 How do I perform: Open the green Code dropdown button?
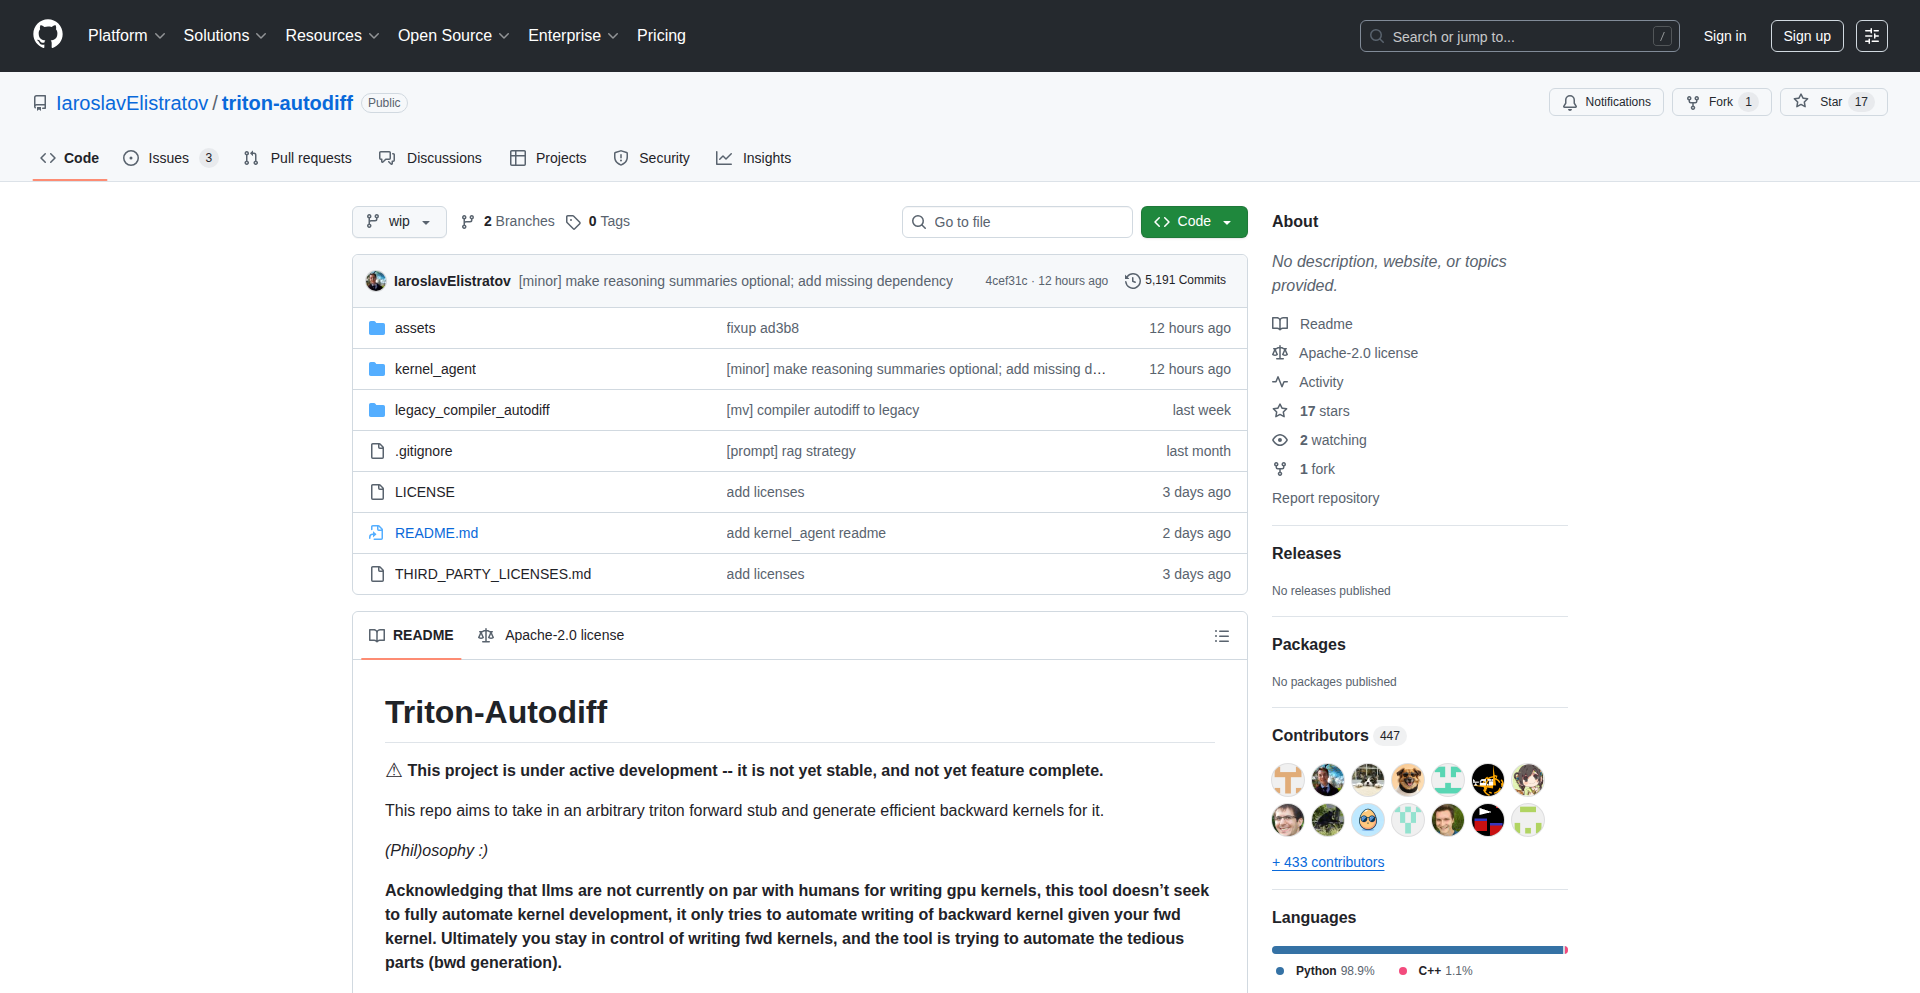point(1194,222)
